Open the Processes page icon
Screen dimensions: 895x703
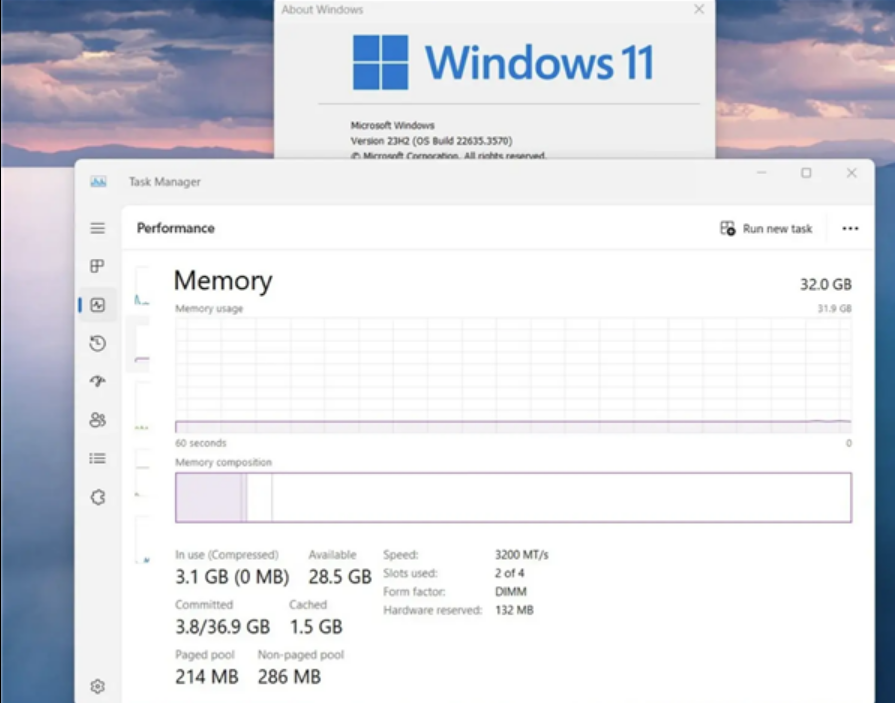pos(98,266)
